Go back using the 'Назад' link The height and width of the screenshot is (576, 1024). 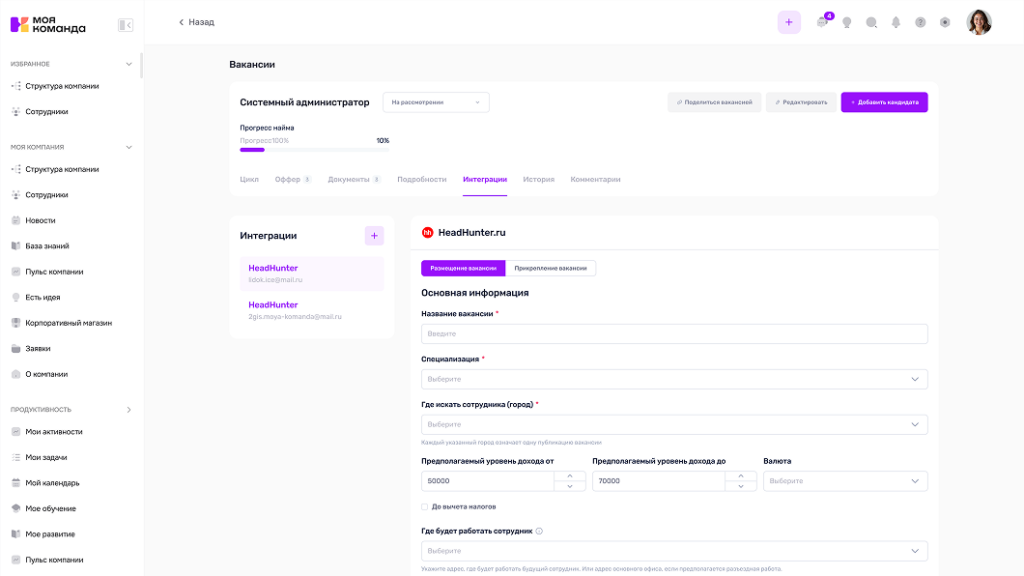pos(197,22)
